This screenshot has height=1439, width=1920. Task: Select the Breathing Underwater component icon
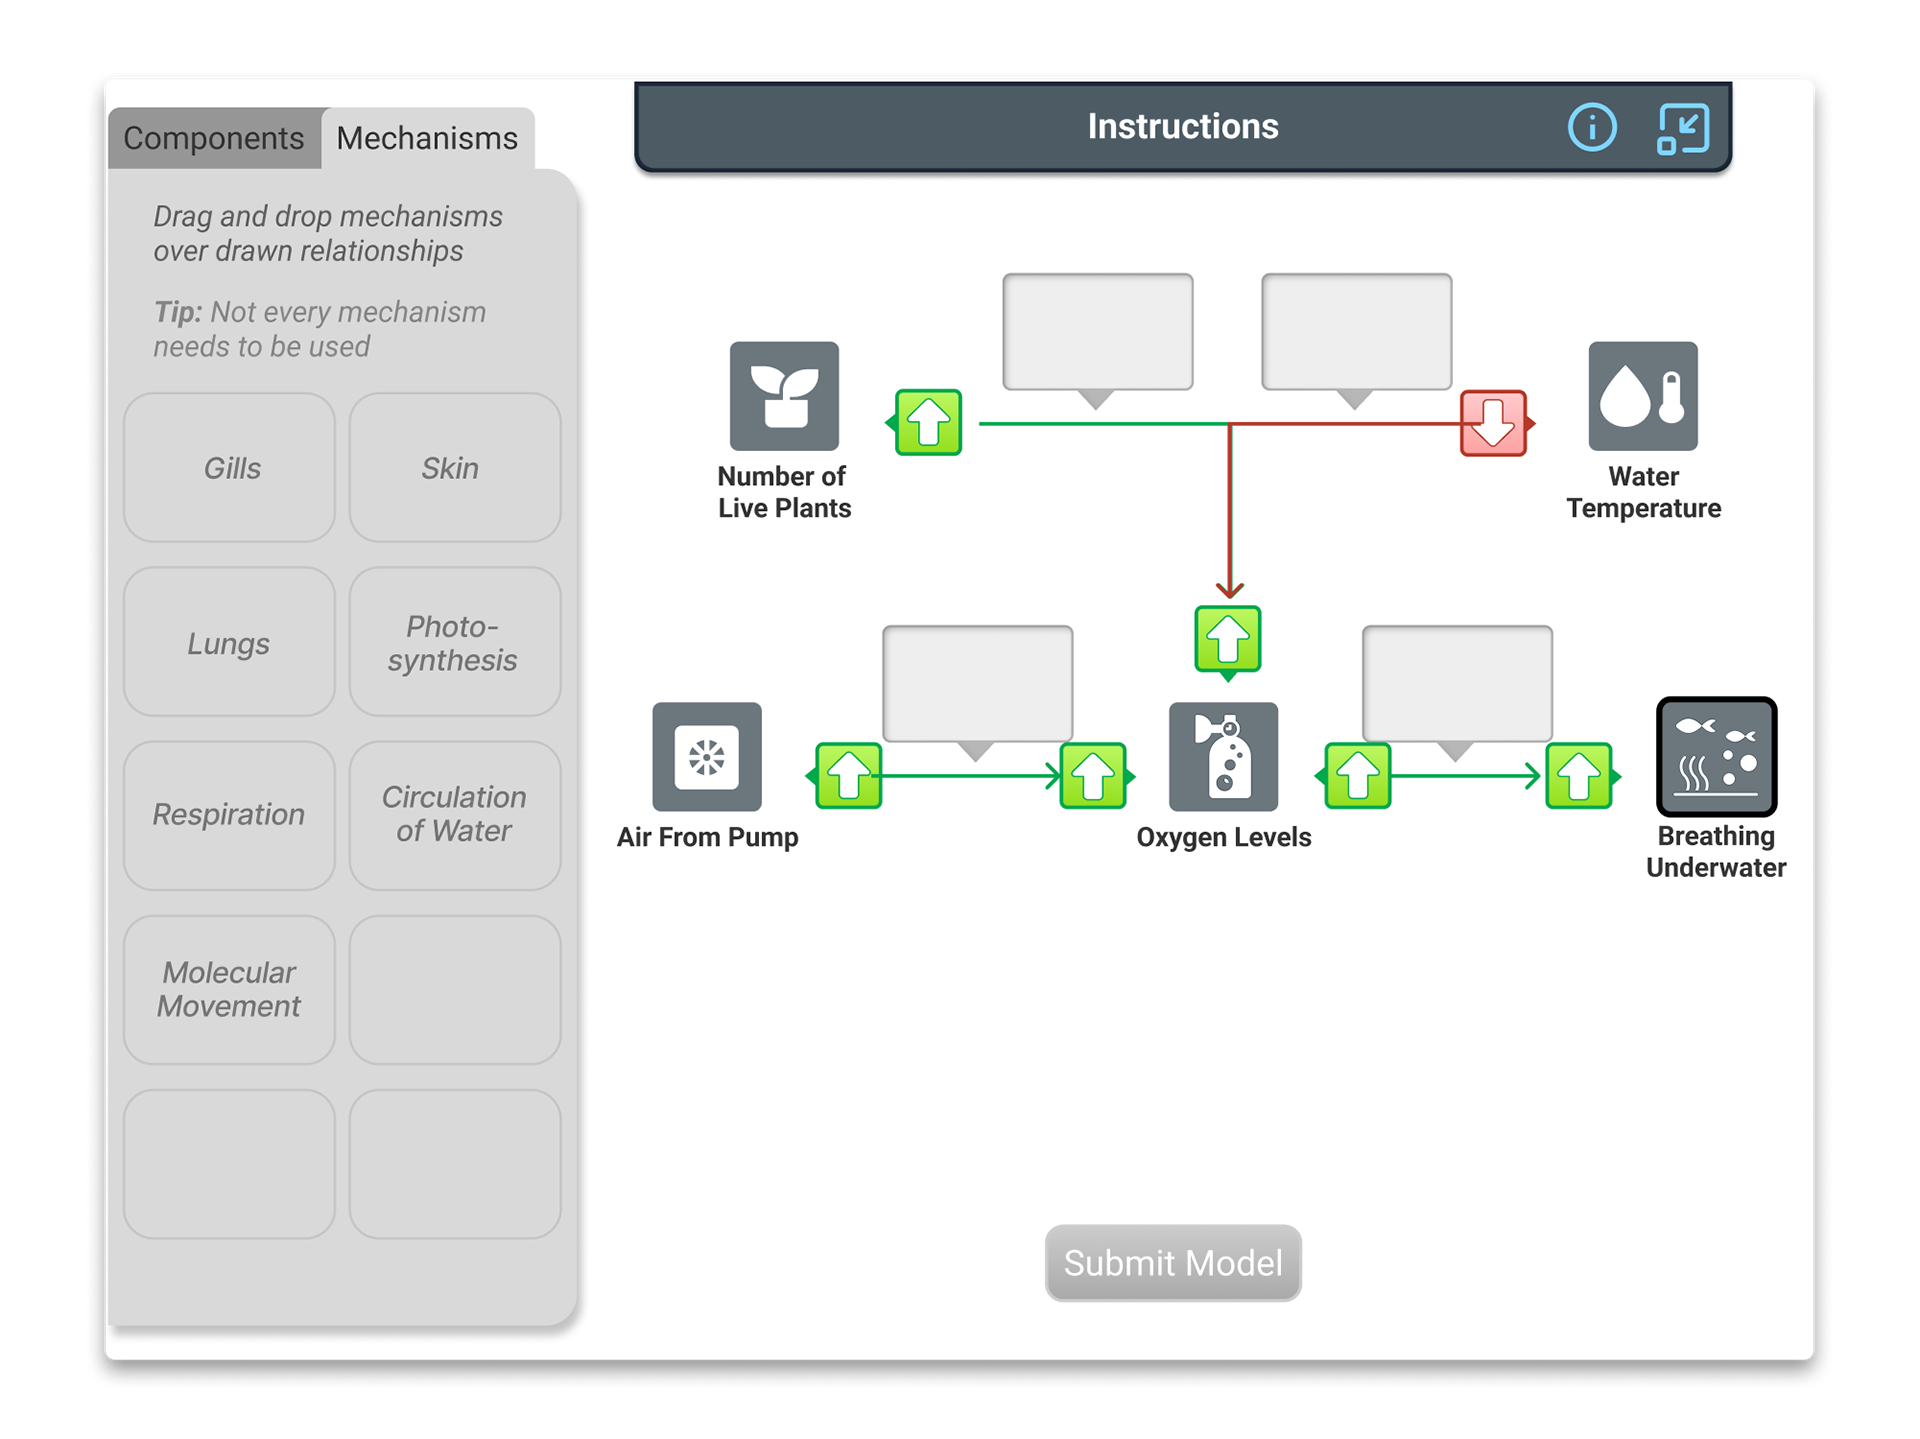click(x=1716, y=756)
